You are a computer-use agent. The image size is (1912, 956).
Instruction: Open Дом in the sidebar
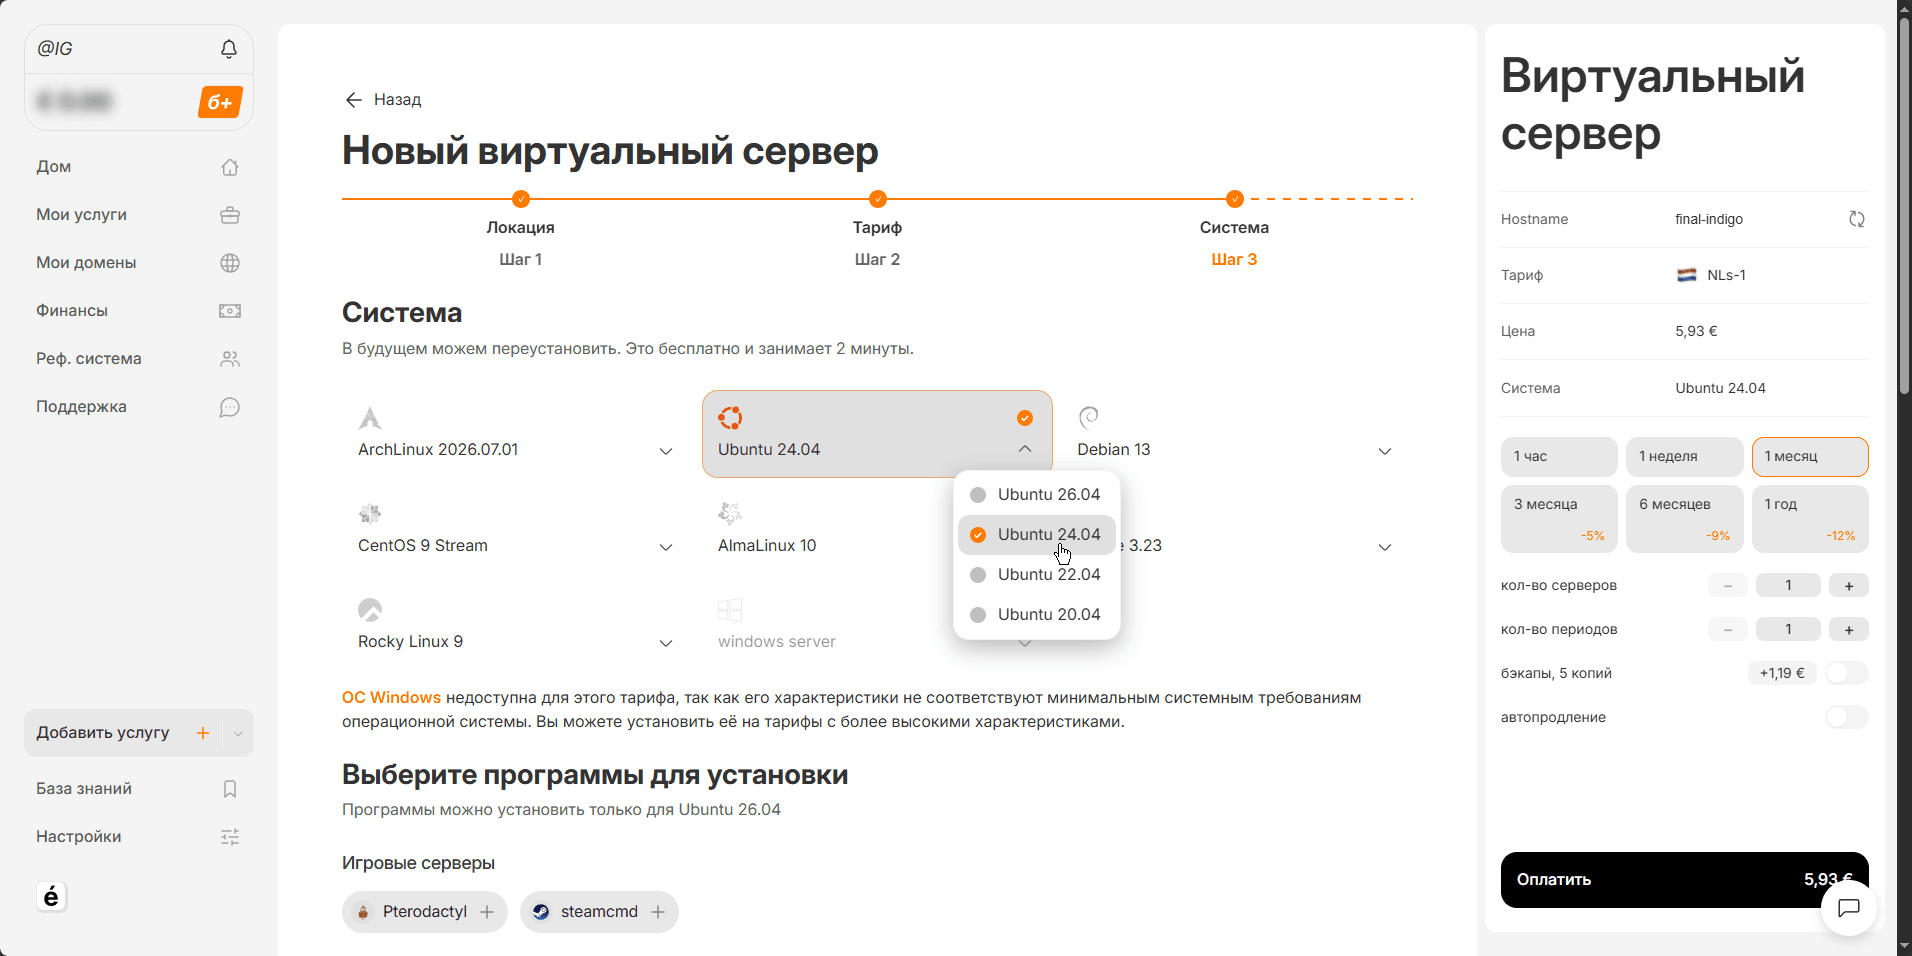click(138, 167)
